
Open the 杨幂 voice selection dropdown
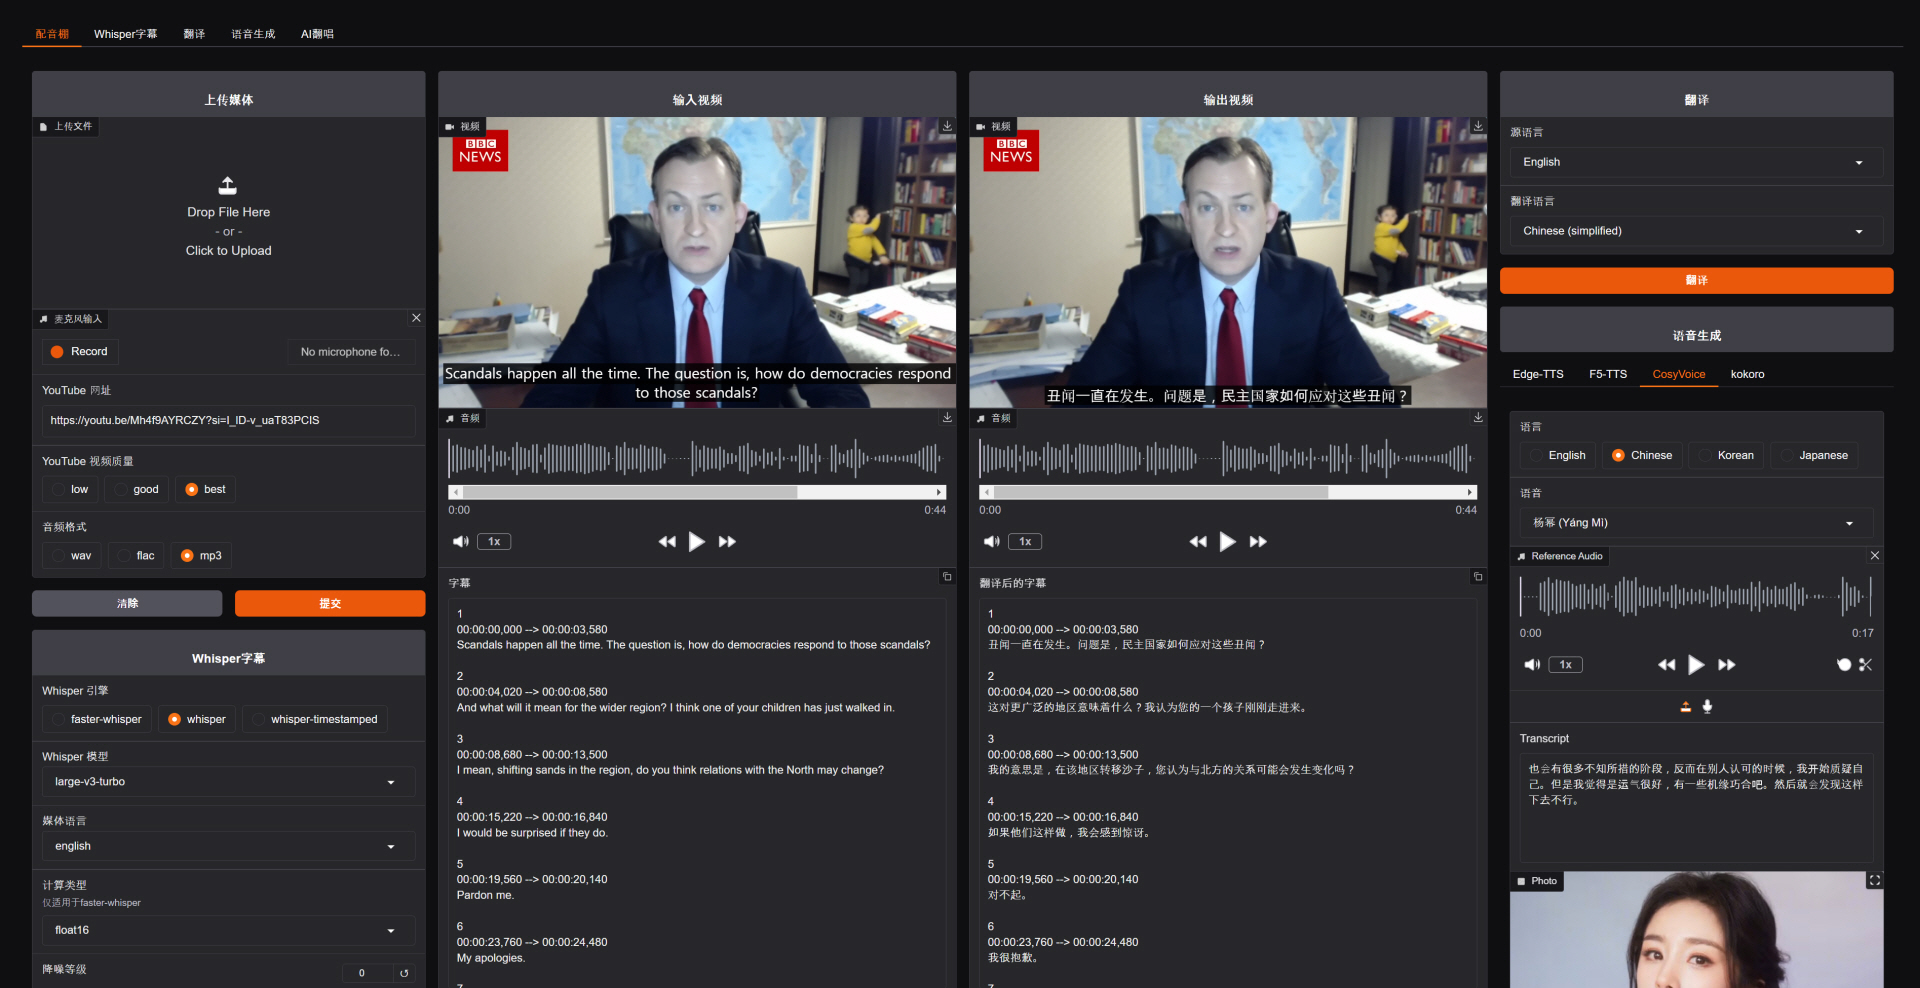[x=1694, y=522]
